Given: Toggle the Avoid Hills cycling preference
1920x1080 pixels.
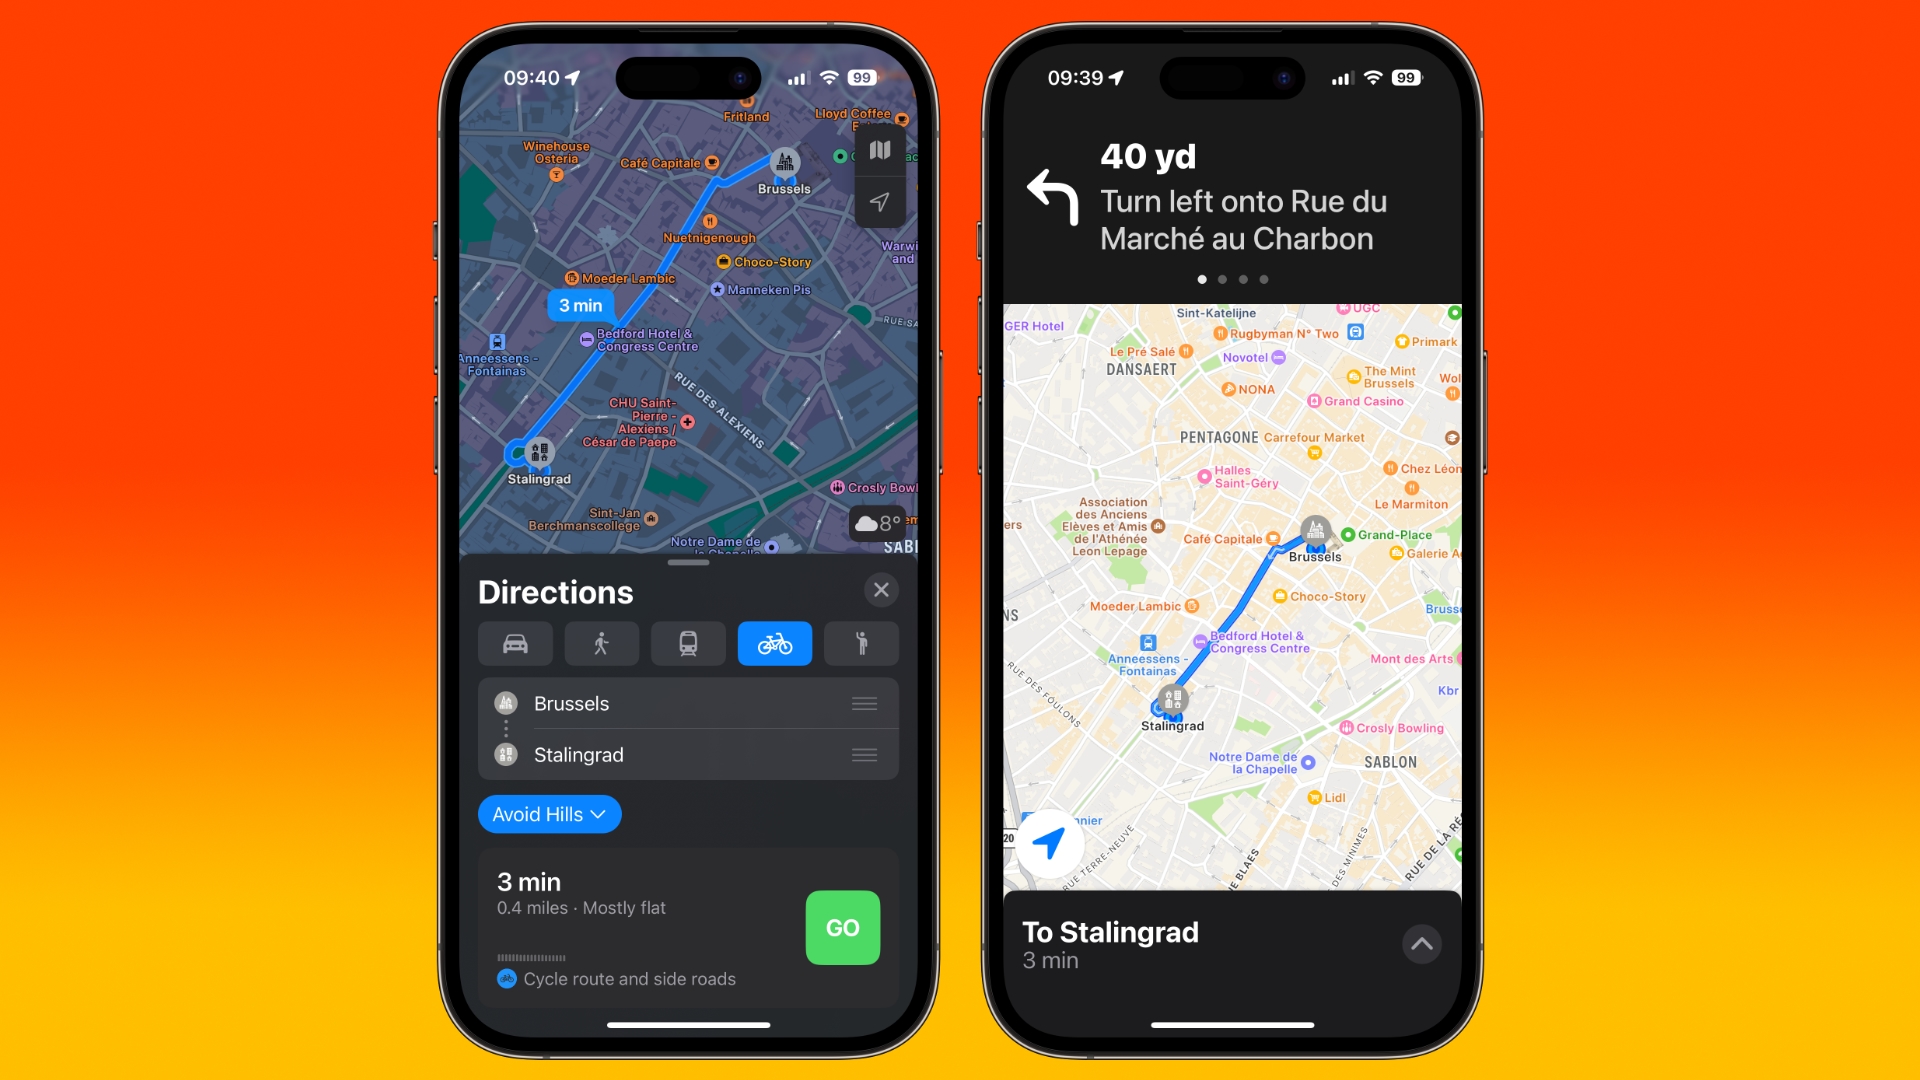Looking at the screenshot, I should point(550,814).
